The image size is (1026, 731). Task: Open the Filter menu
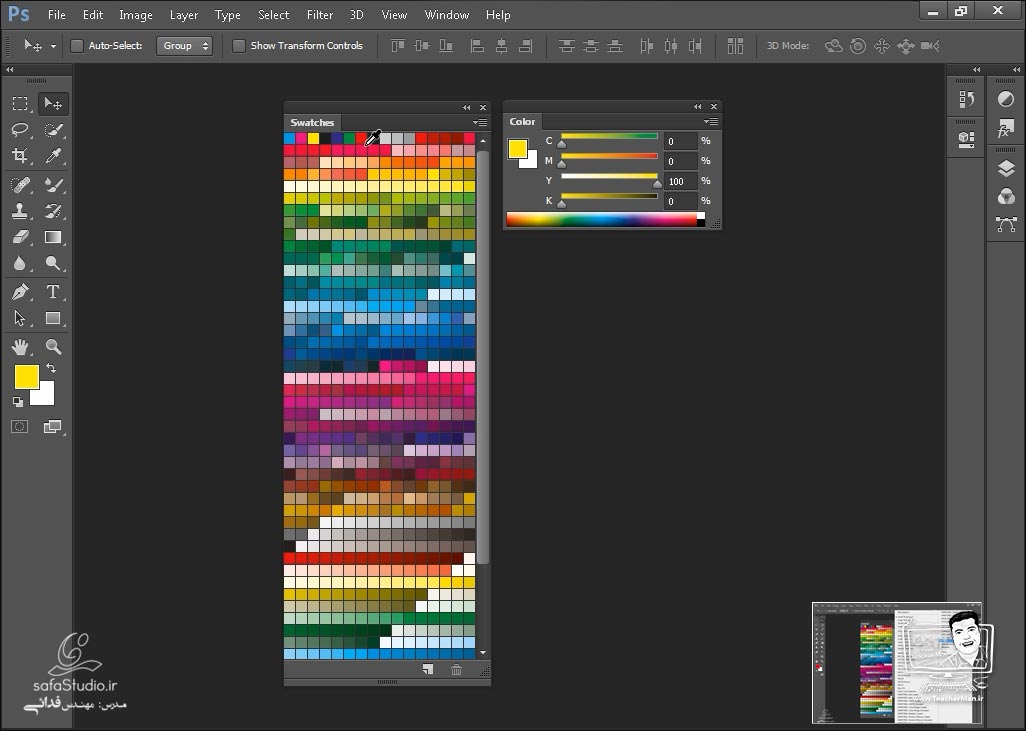pos(320,14)
